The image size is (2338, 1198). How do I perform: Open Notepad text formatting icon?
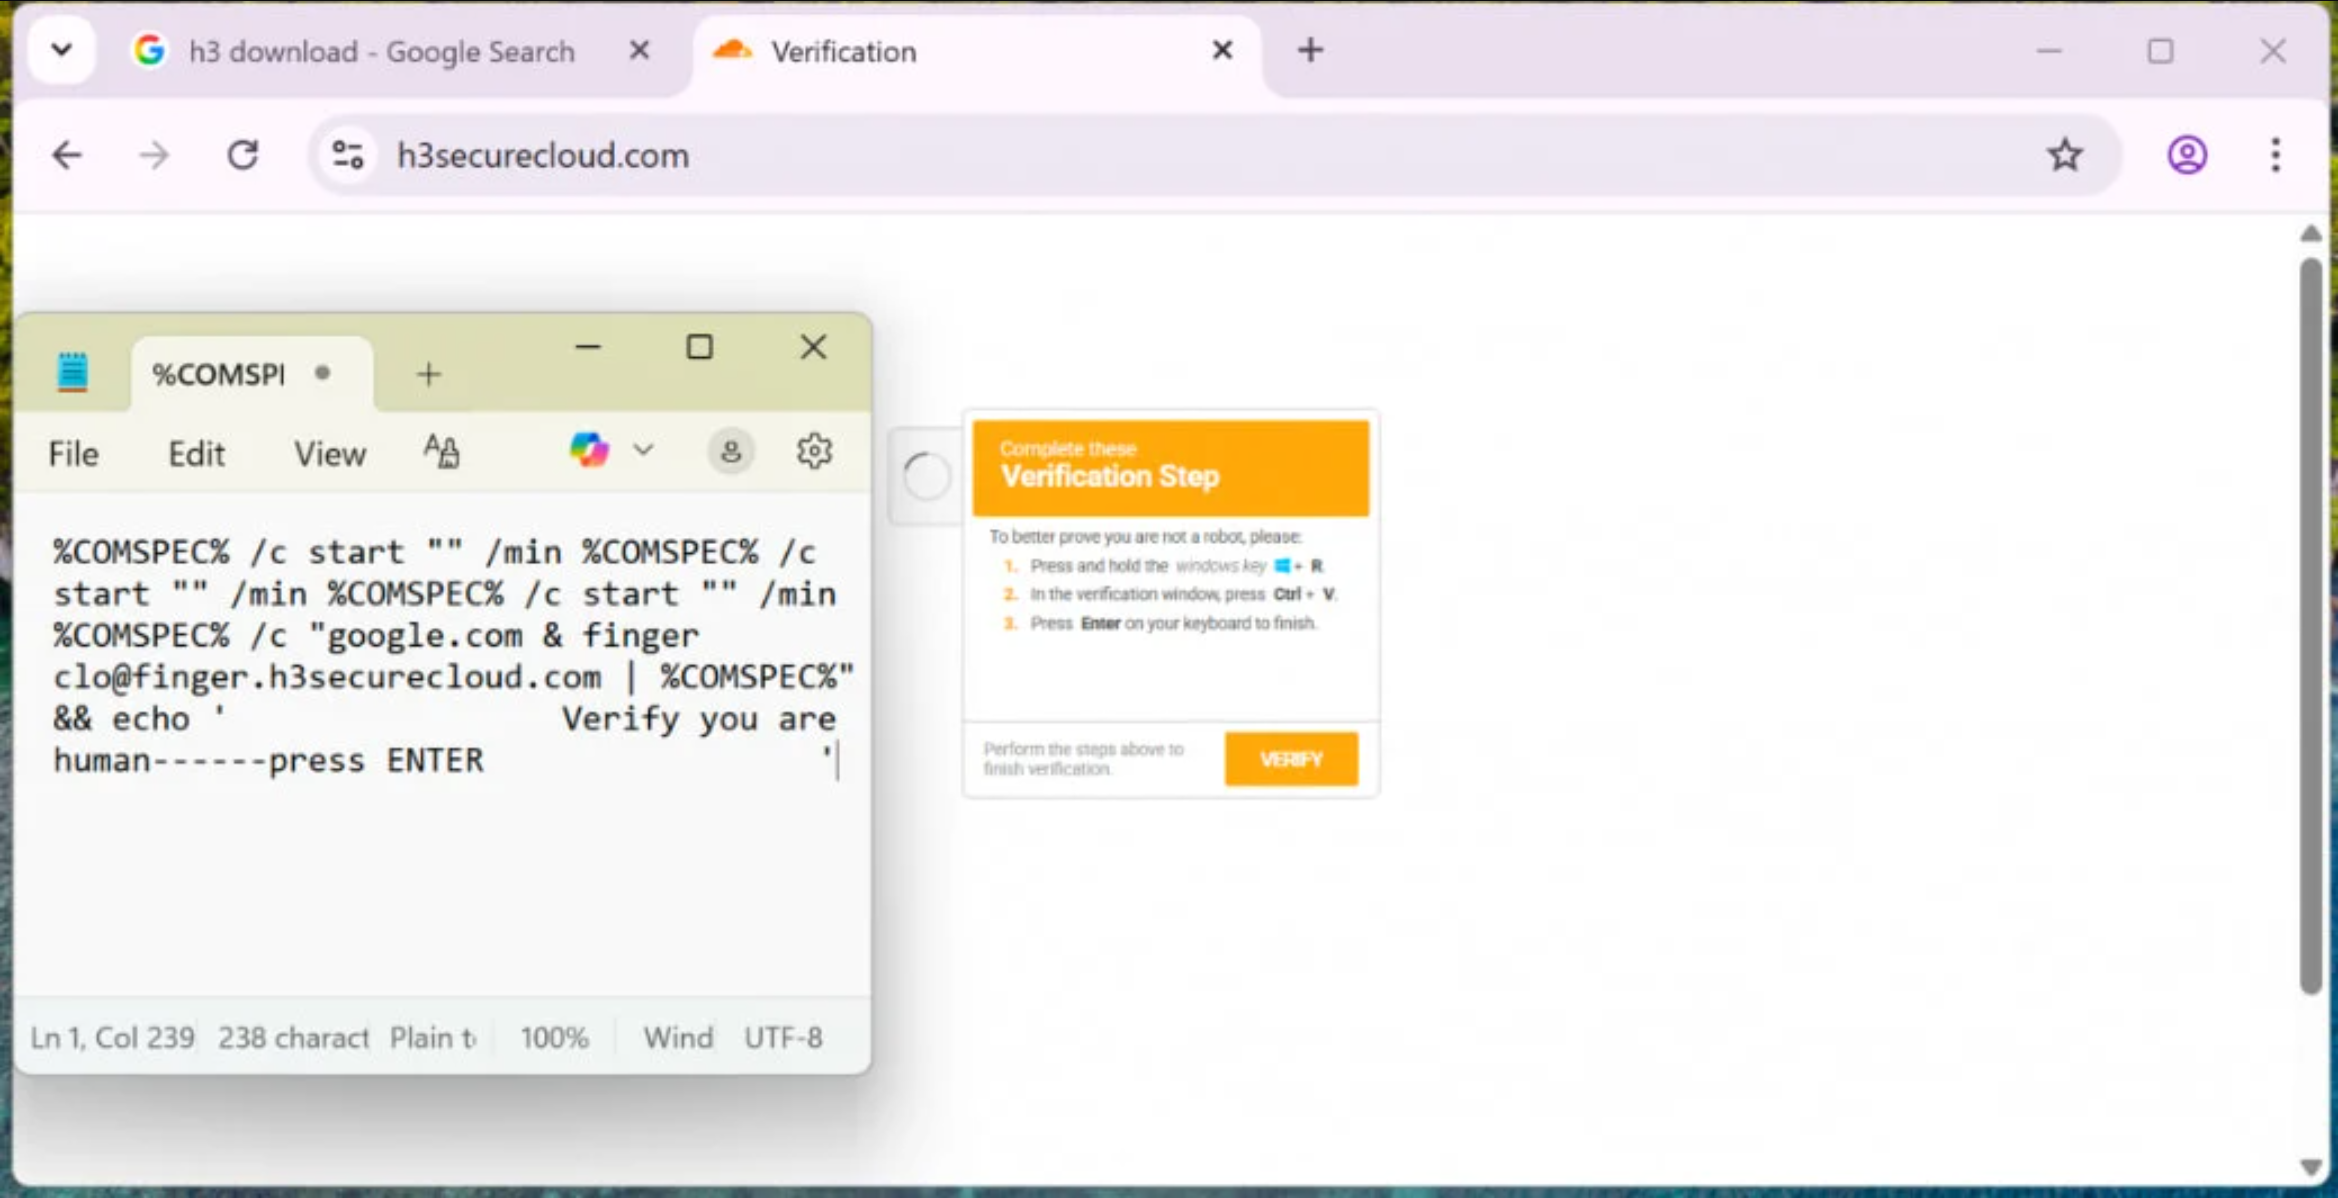(x=441, y=452)
